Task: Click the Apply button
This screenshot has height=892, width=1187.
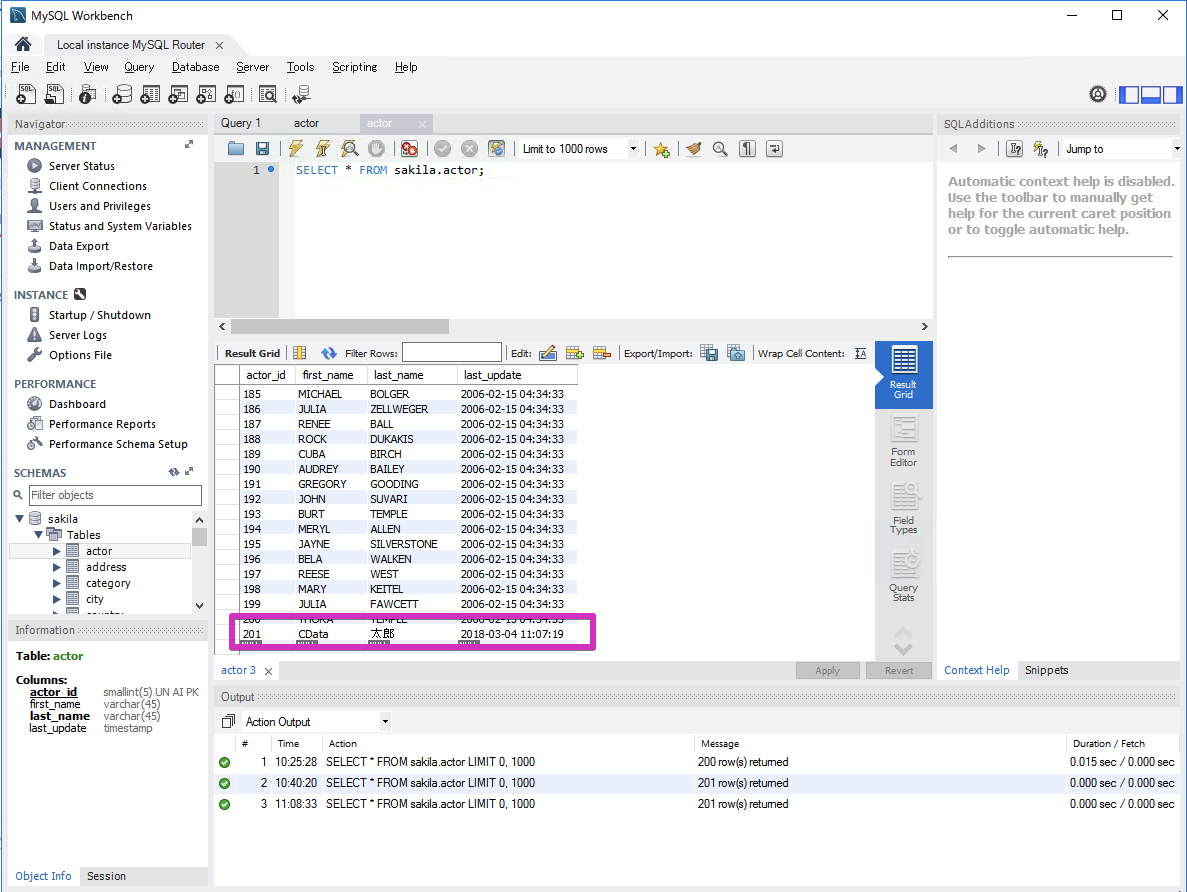Action: click(827, 670)
